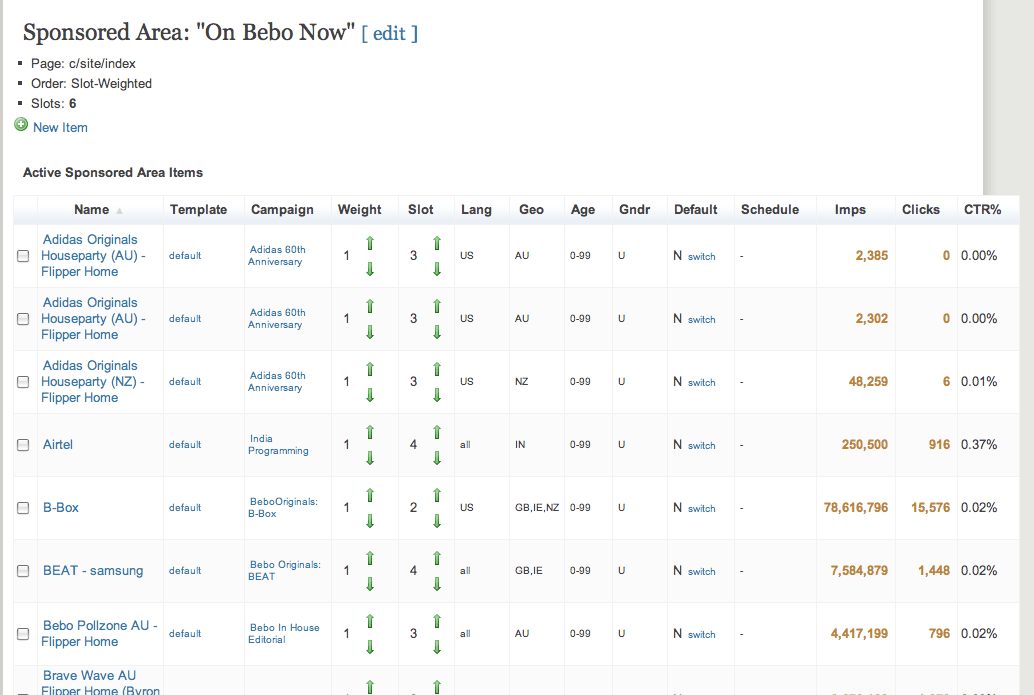The image size is (1034, 695).
Task: Increase weight for BEAT - samsung
Action: [x=370, y=559]
